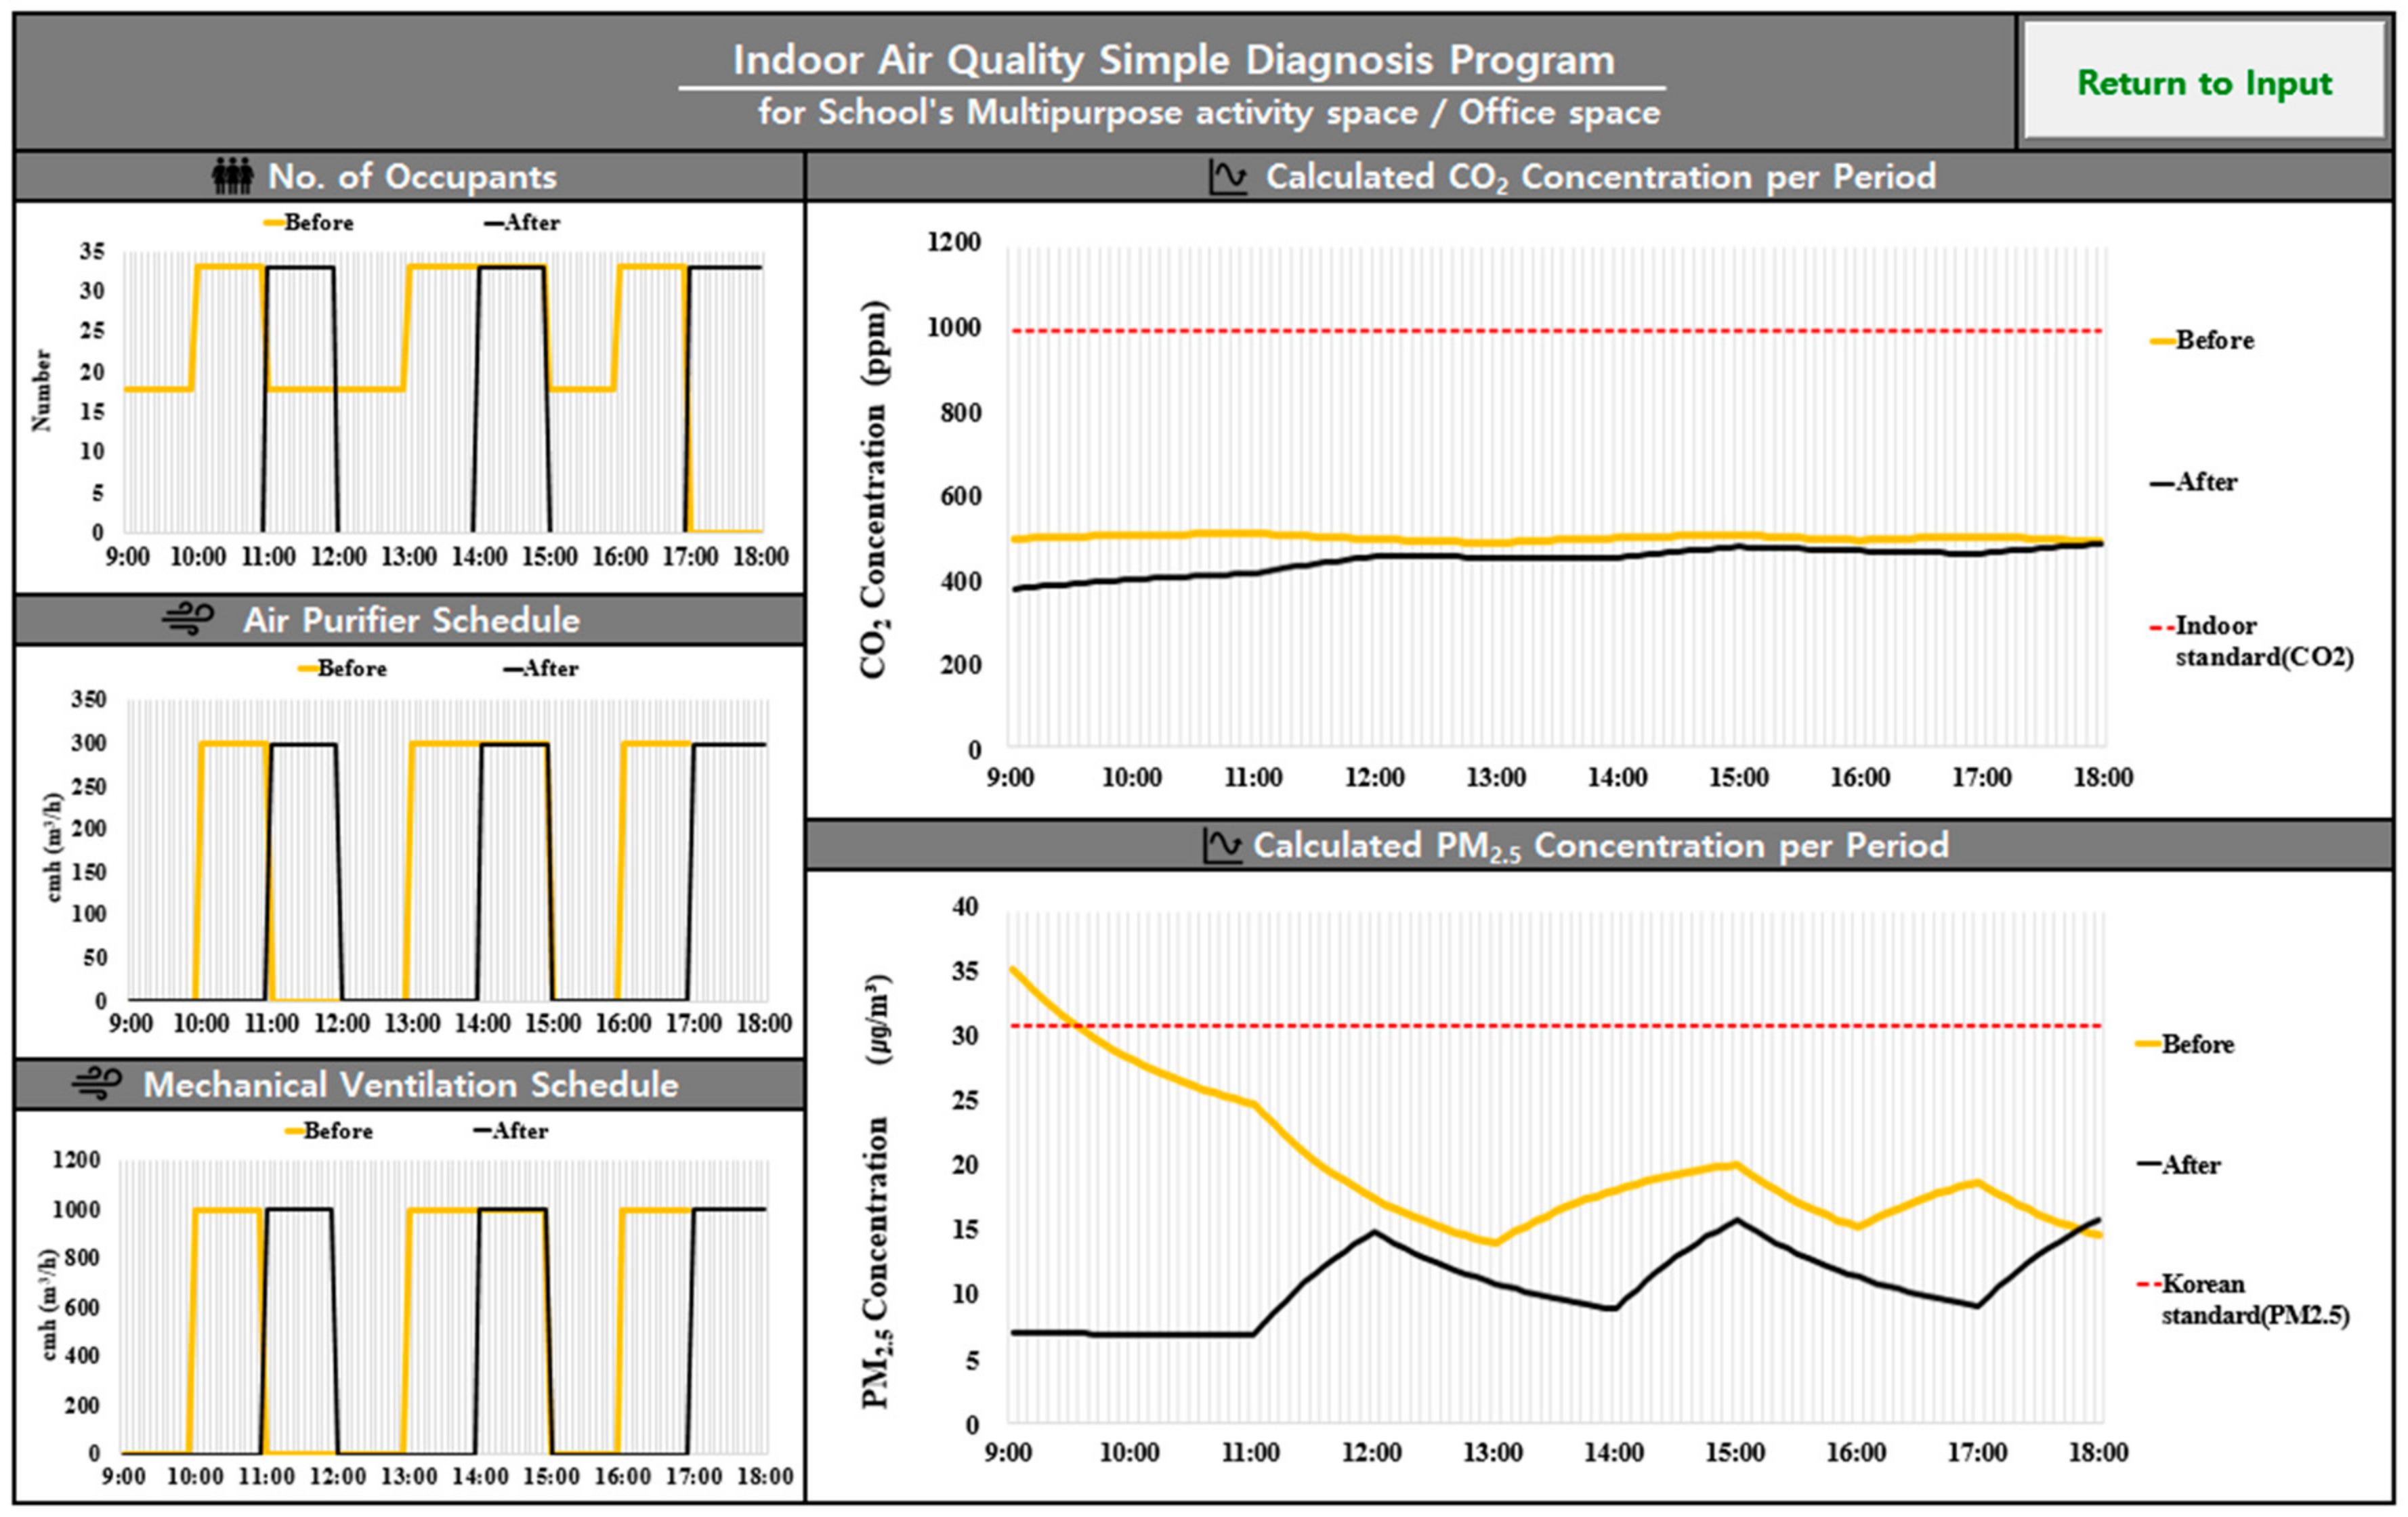Click the Air Purifier Schedule wind icon

pyautogui.click(x=188, y=620)
